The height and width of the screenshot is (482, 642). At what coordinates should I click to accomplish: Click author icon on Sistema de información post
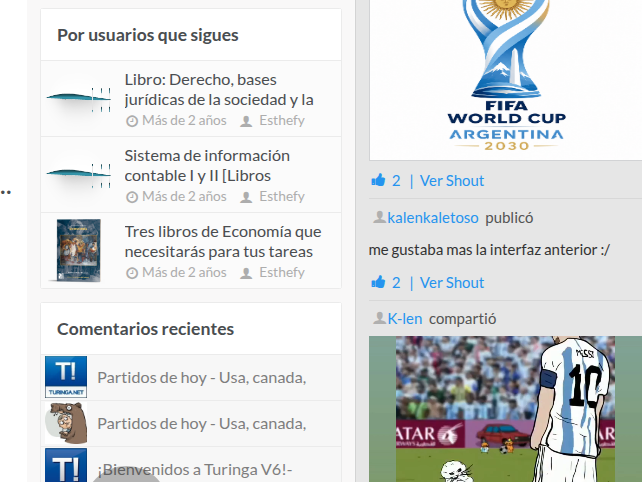click(246, 197)
